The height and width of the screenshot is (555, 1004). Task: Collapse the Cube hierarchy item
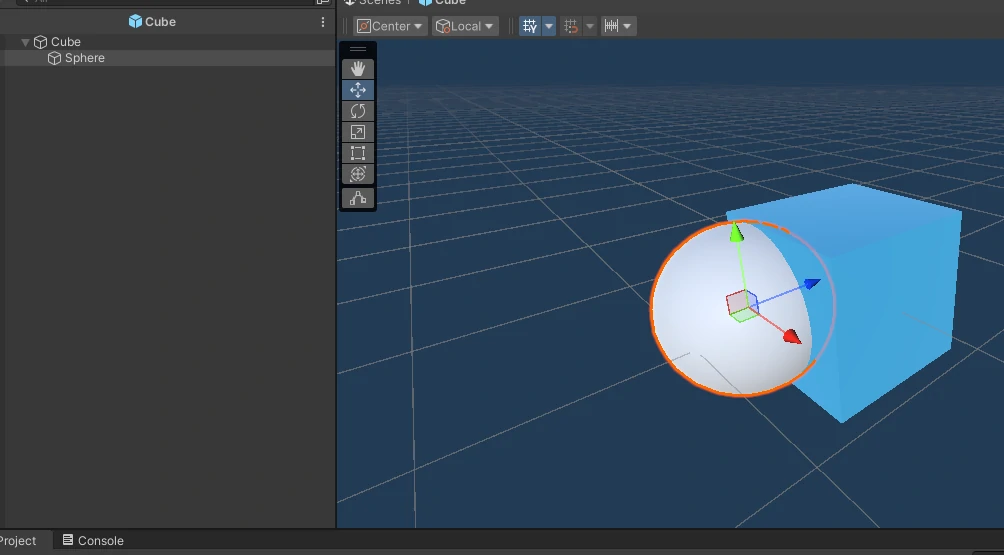coord(25,42)
